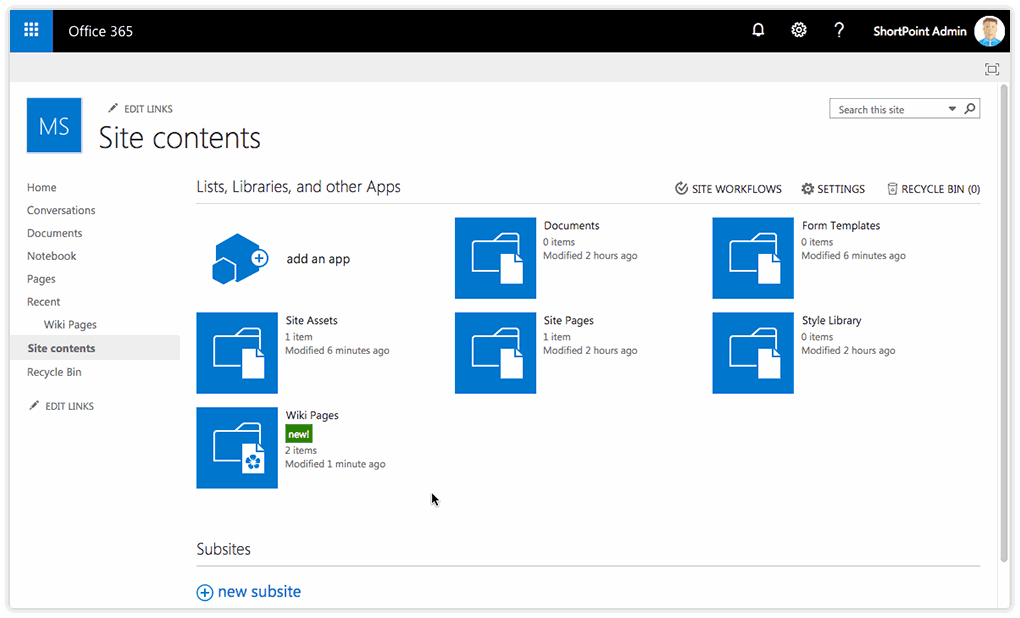Open Notebook in left navigation
Image resolution: width=1020 pixels, height=618 pixels.
[x=51, y=256]
